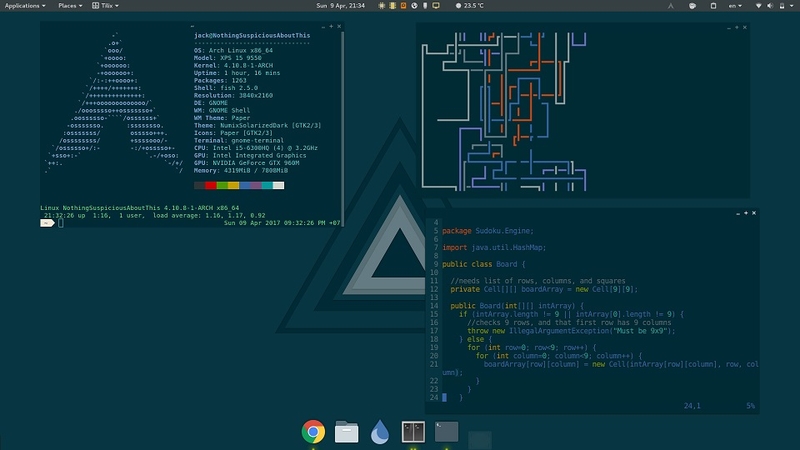Open the Applications menu
The height and width of the screenshot is (450, 800).
pos(24,6)
